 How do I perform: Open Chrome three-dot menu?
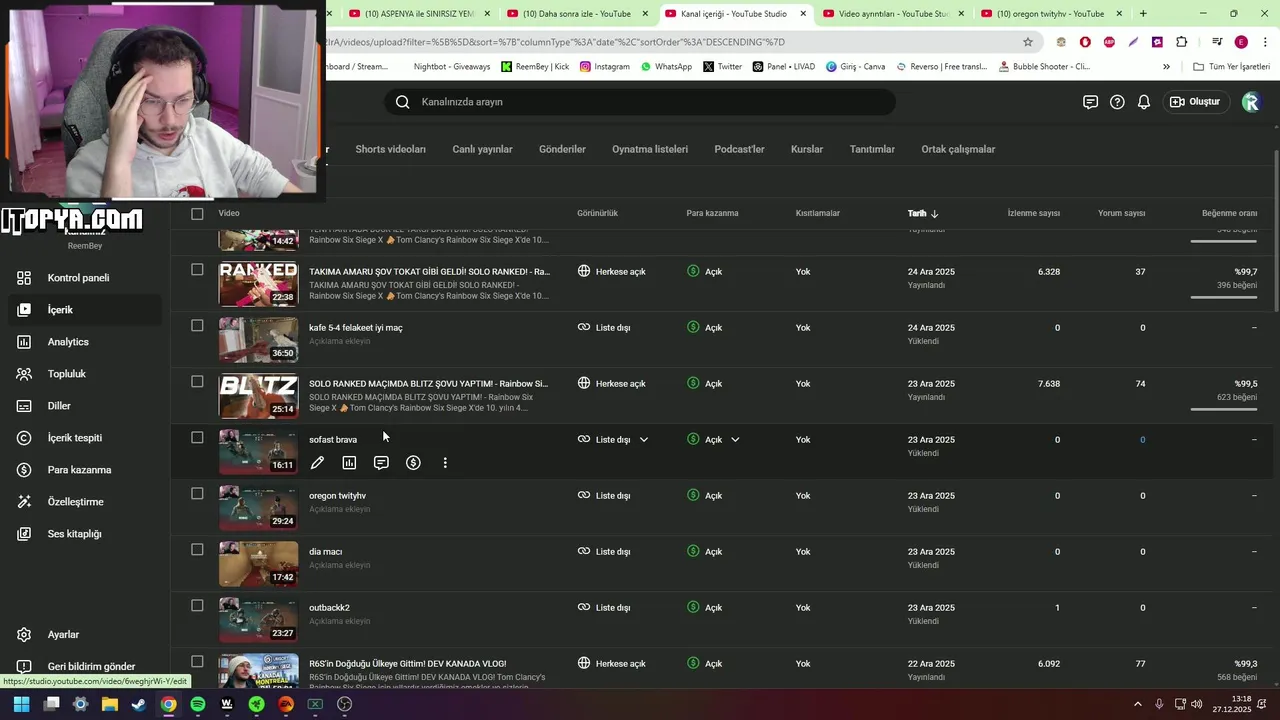pyautogui.click(x=1263, y=42)
